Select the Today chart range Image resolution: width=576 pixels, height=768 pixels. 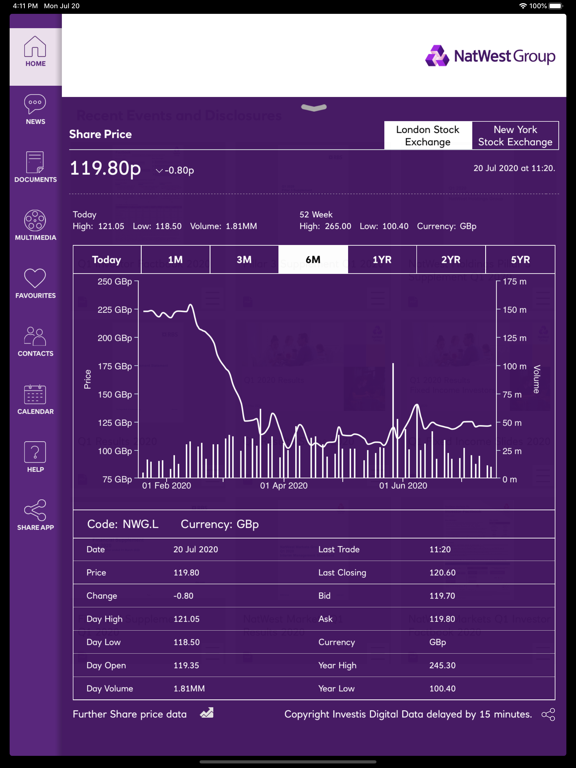[107, 260]
